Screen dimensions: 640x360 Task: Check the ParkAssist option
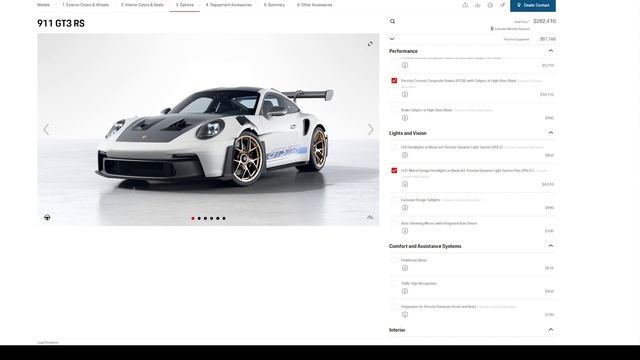[x=394, y=260]
